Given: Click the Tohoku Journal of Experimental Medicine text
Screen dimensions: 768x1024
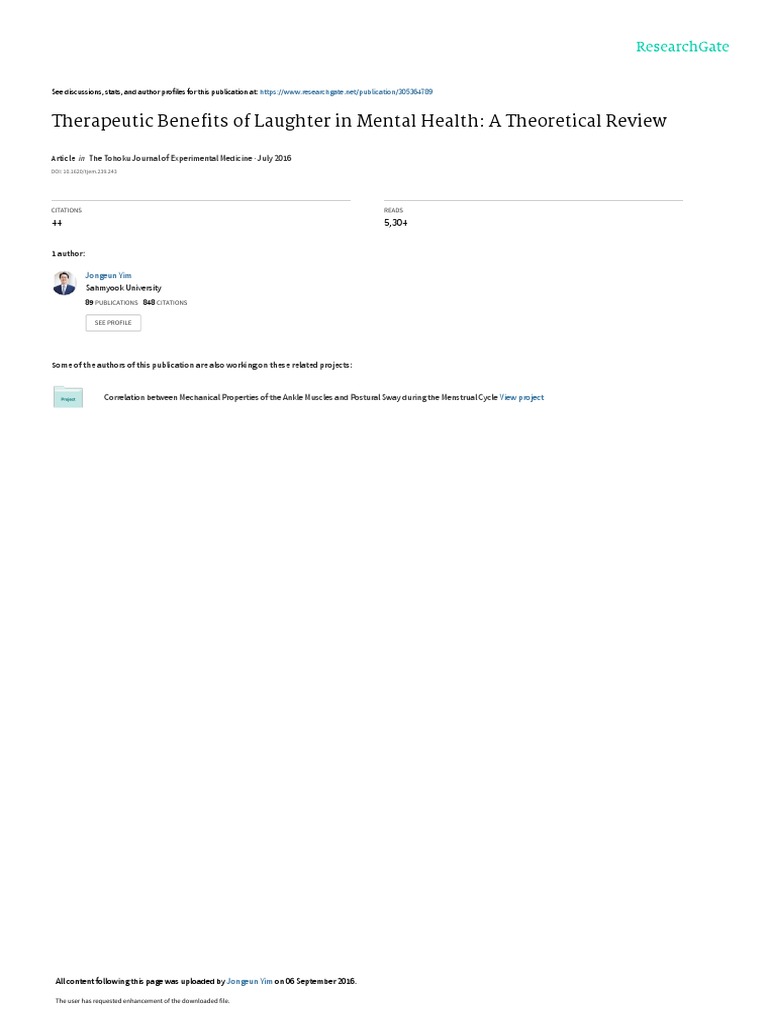Looking at the screenshot, I should pos(170,158).
